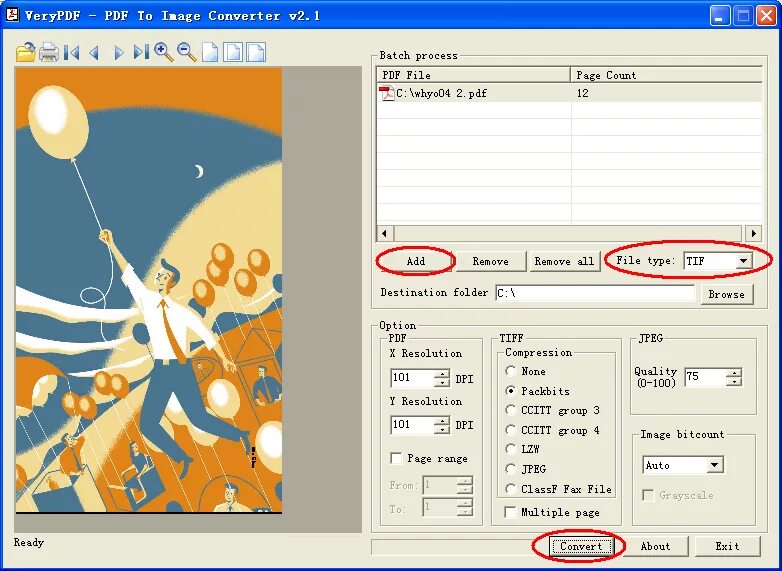
Task: Enable the Page range checkbox
Action: (396, 458)
